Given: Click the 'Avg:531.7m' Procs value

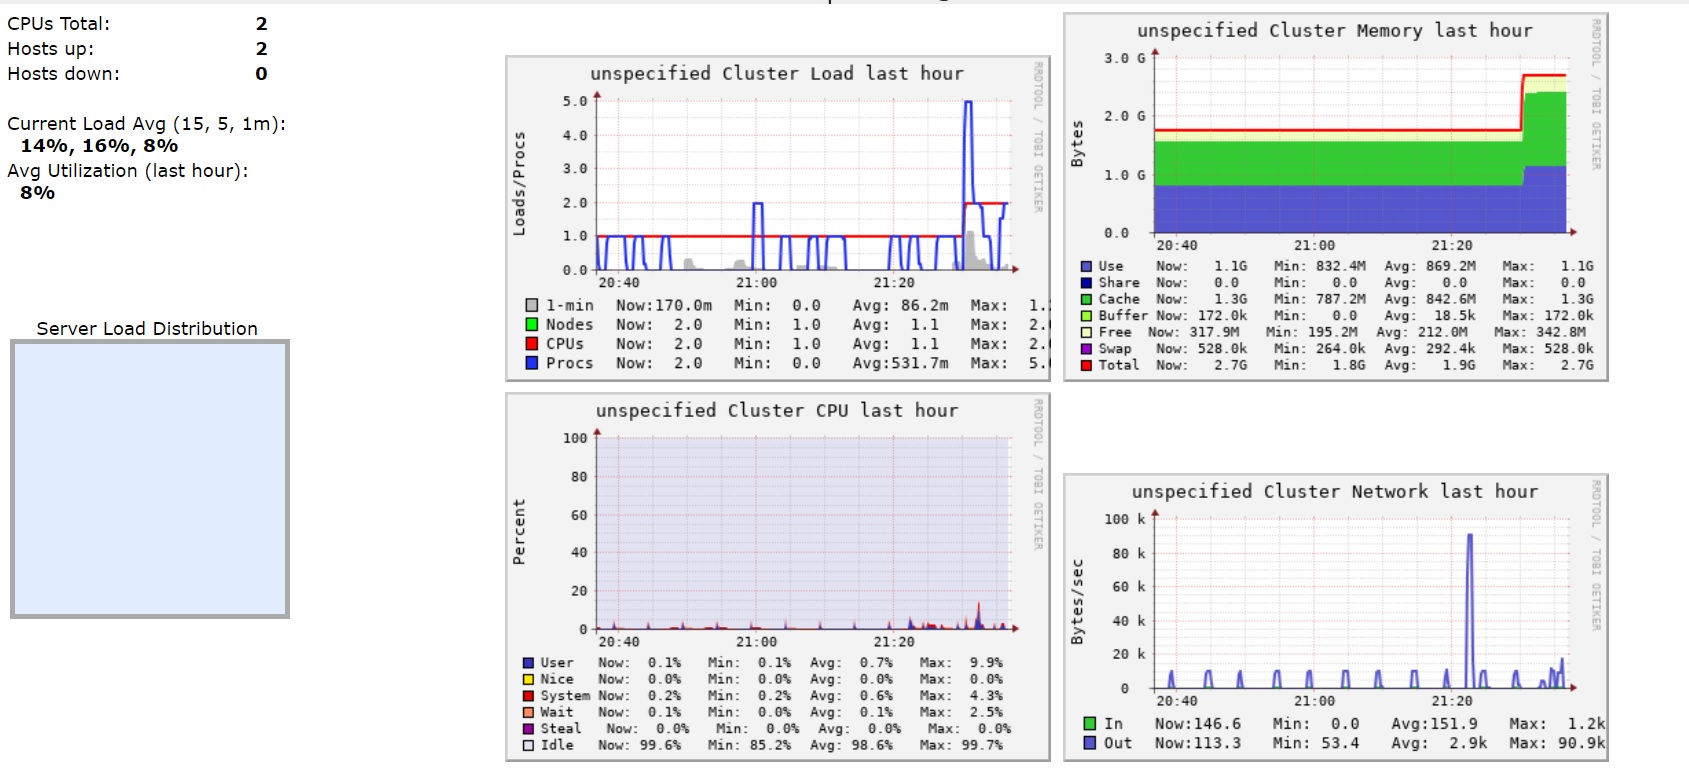Looking at the screenshot, I should 901,363.
